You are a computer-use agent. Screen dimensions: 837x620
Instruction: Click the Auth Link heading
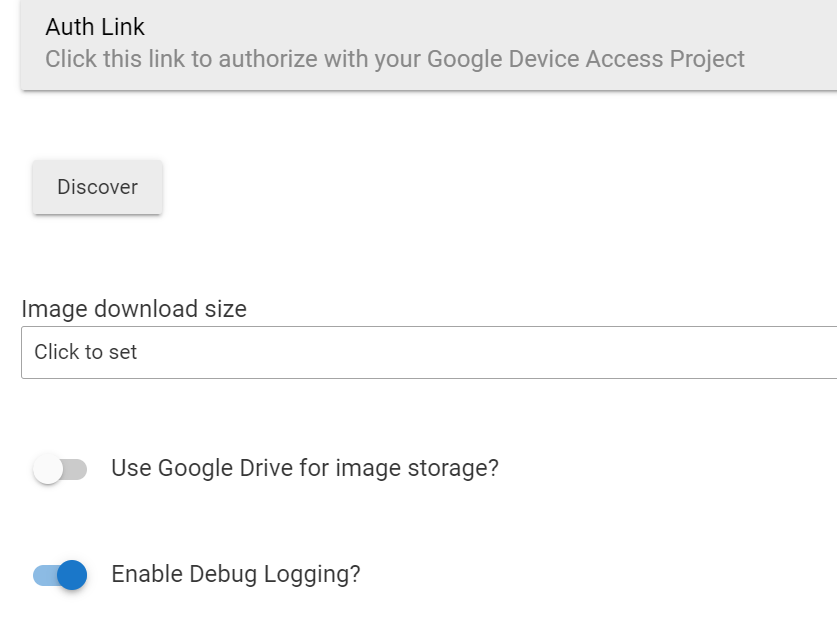tap(94, 27)
